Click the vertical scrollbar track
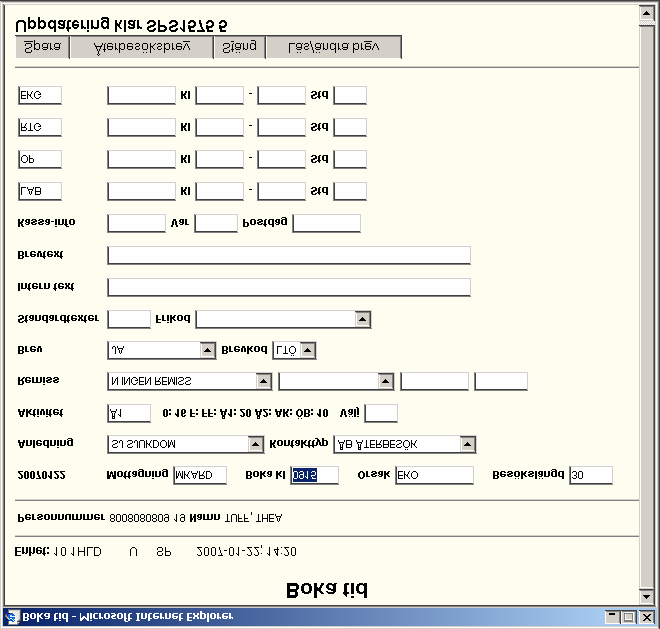The image size is (660, 629). coord(646,307)
